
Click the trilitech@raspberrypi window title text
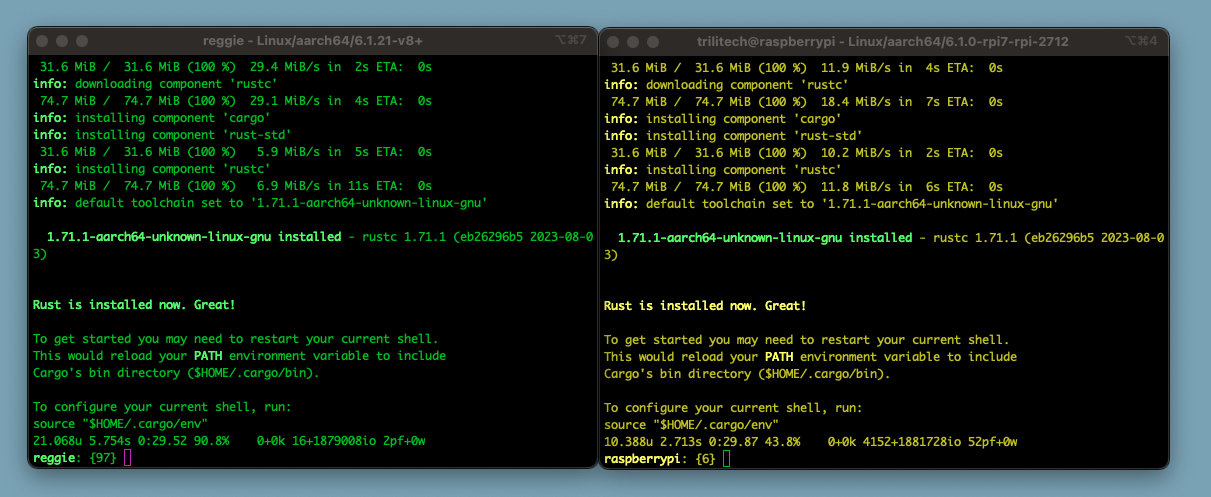point(883,41)
